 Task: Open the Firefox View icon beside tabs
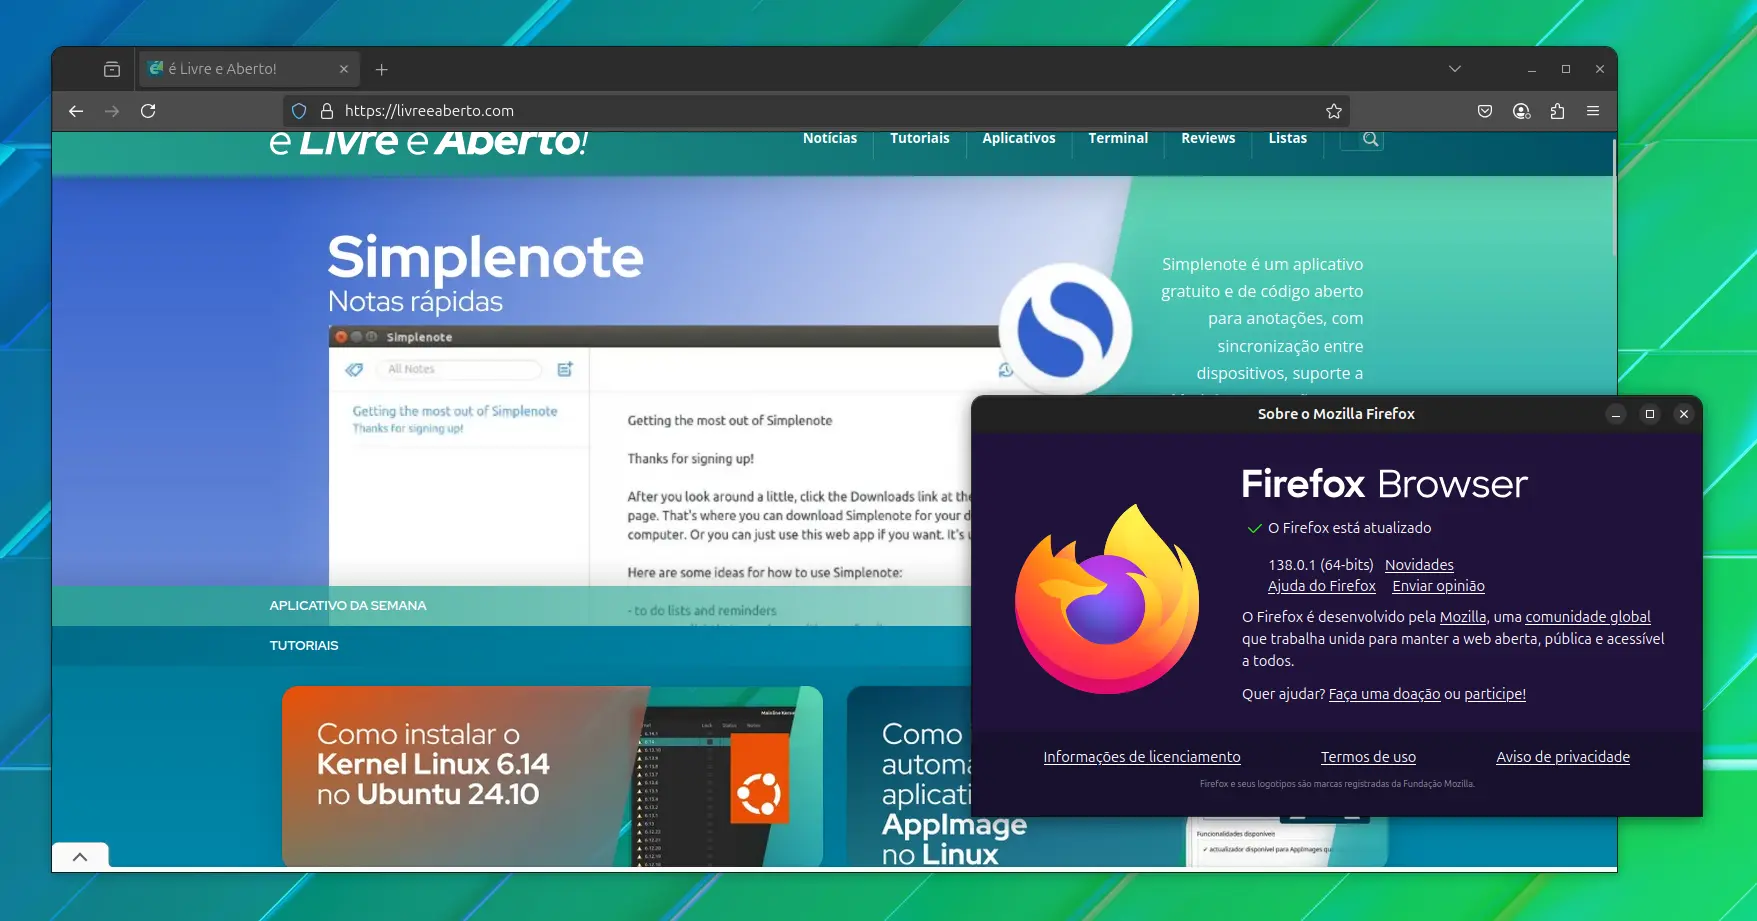pyautogui.click(x=112, y=69)
